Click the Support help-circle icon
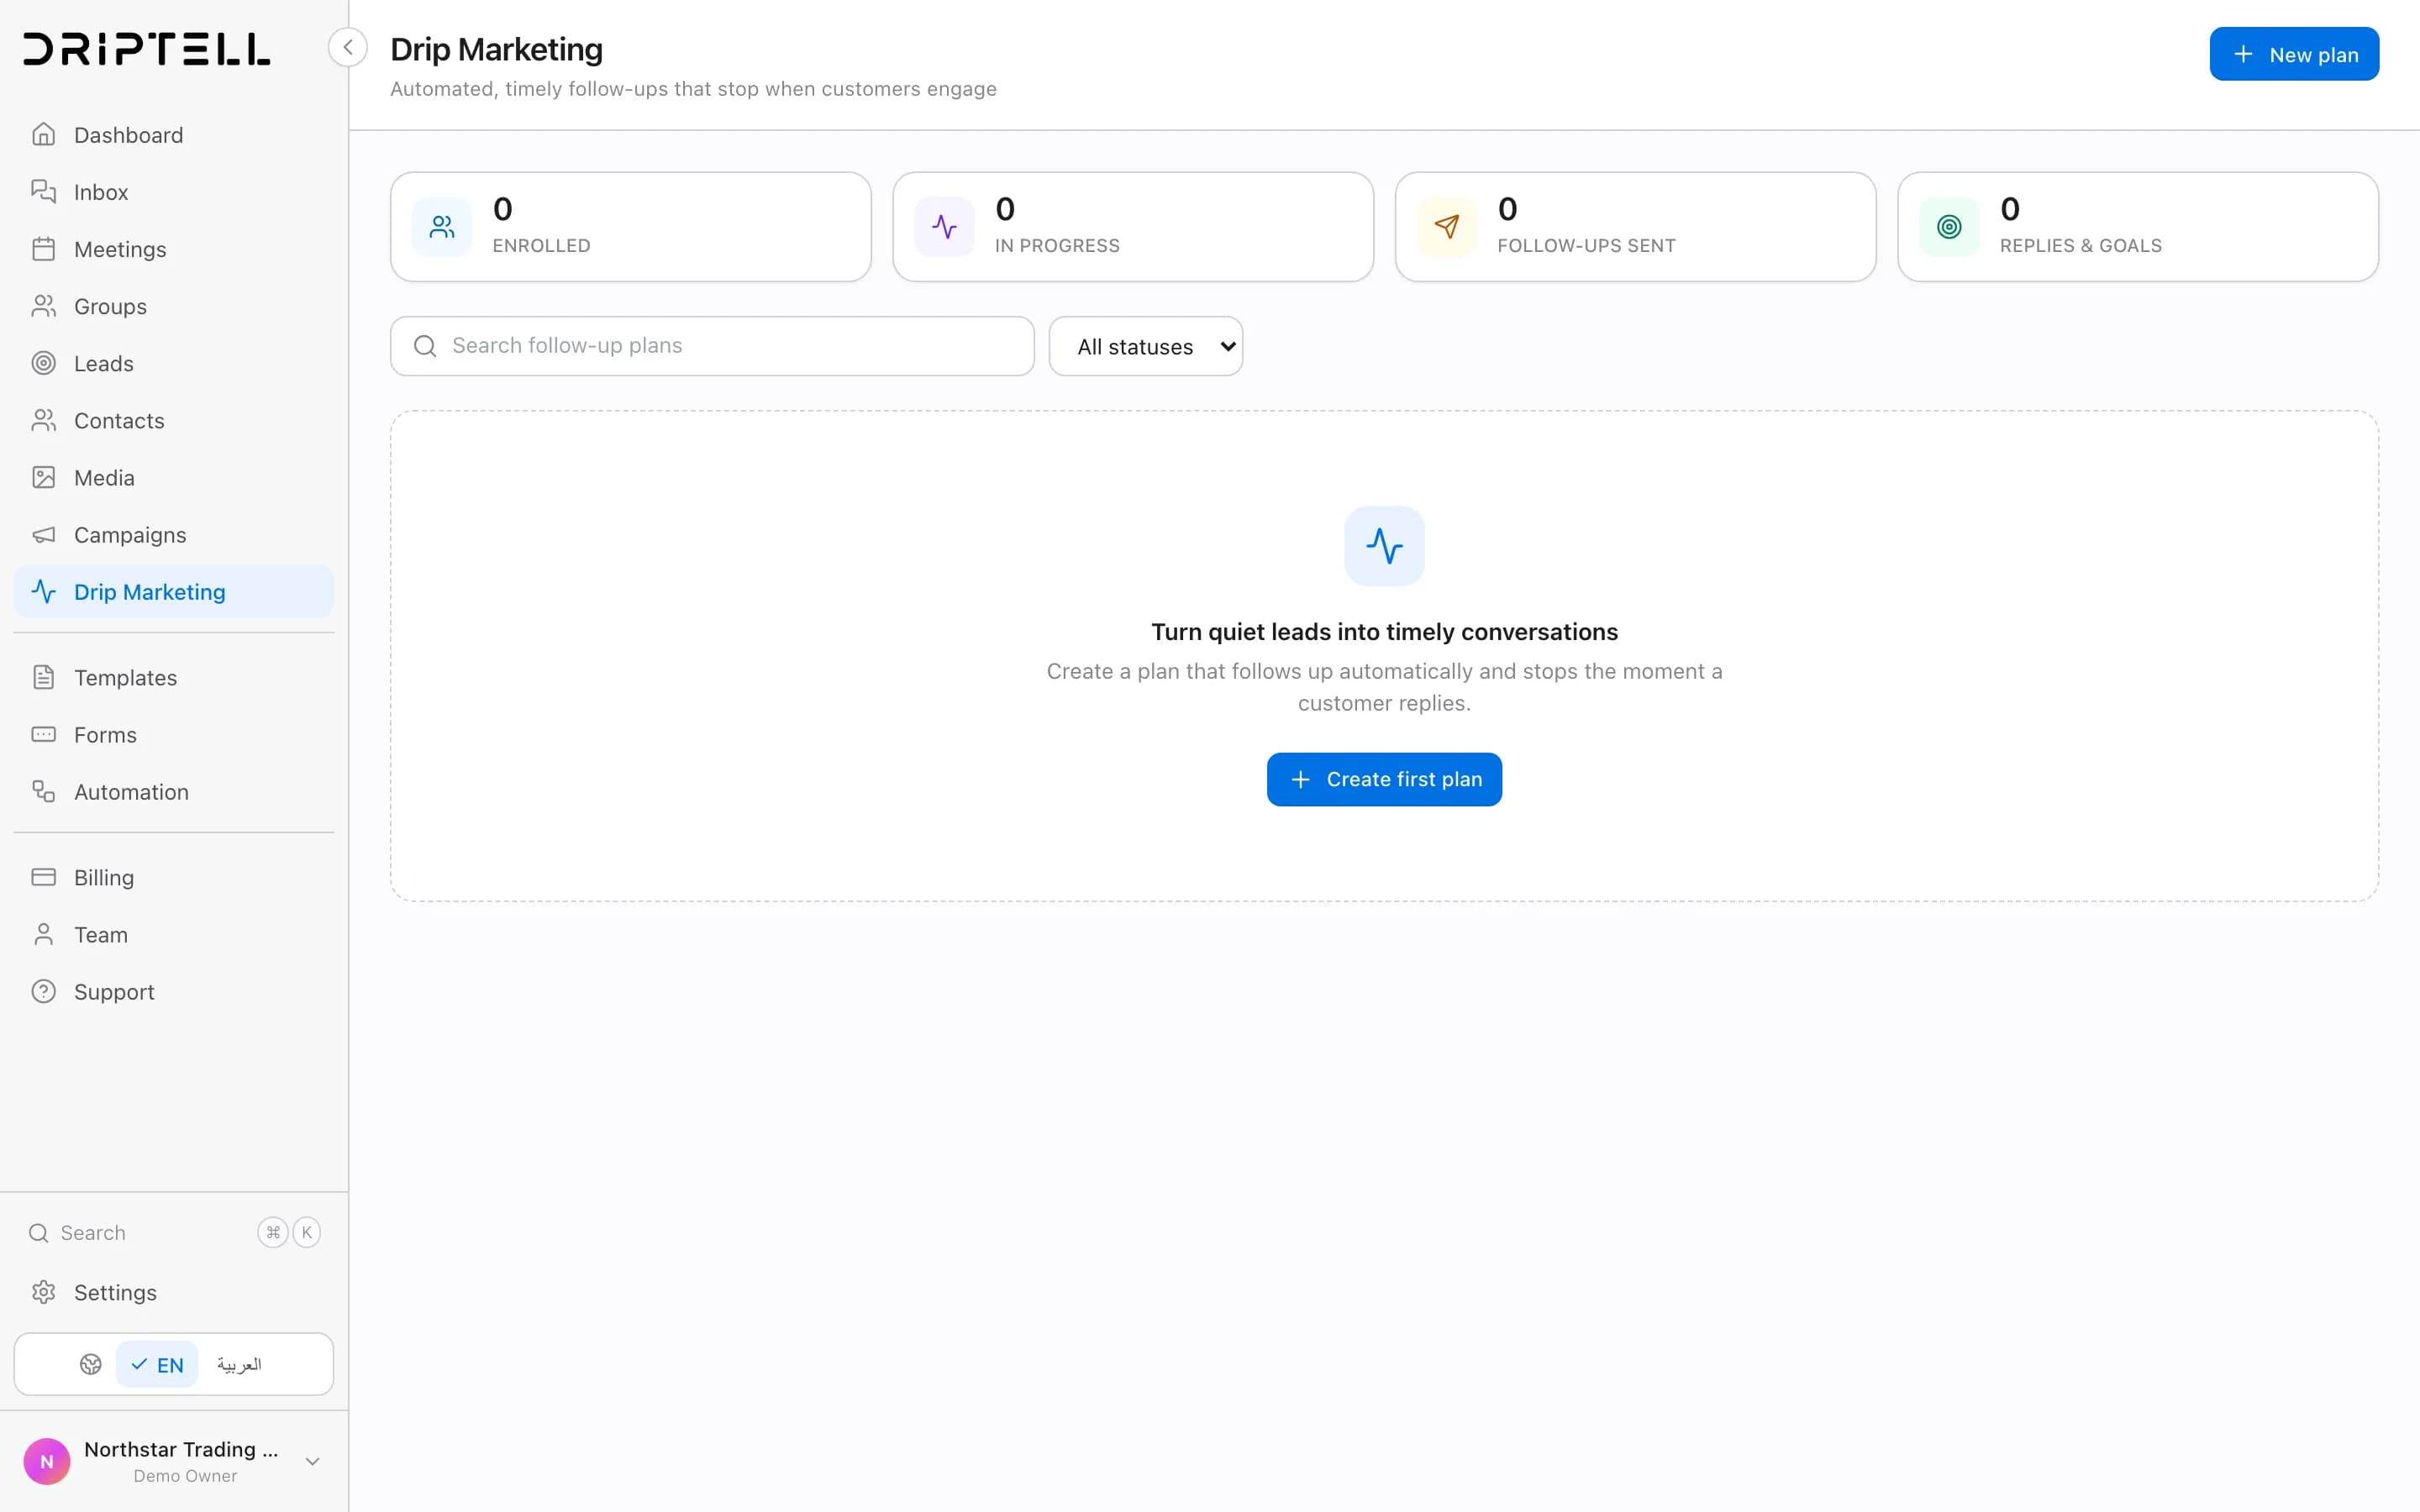Viewport: 2420px width, 1512px height. 43,991
